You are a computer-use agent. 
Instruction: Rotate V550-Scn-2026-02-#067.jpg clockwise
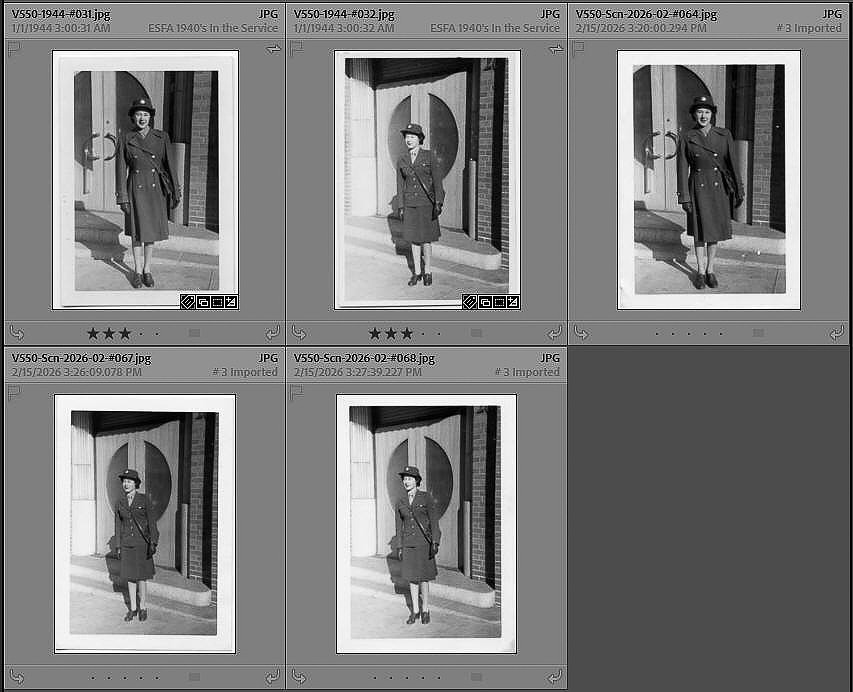coord(272,677)
